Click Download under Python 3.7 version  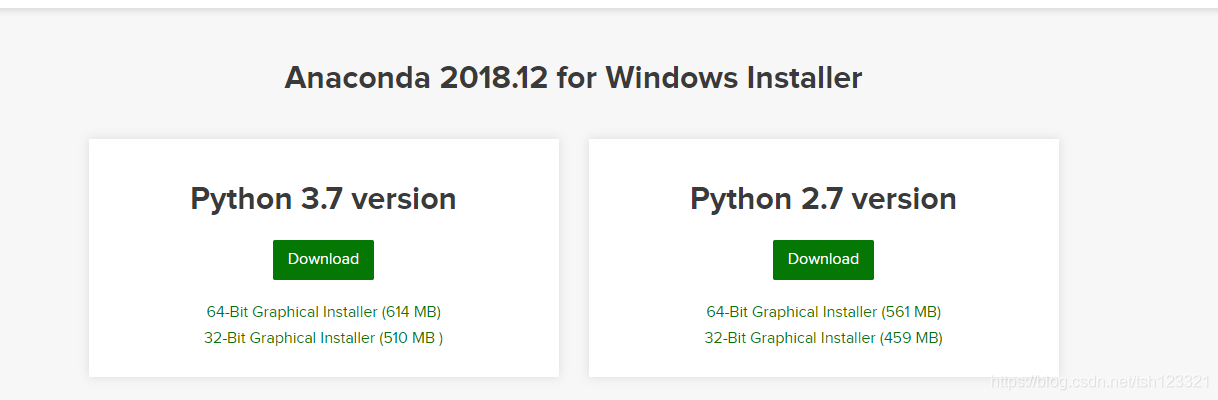click(323, 260)
